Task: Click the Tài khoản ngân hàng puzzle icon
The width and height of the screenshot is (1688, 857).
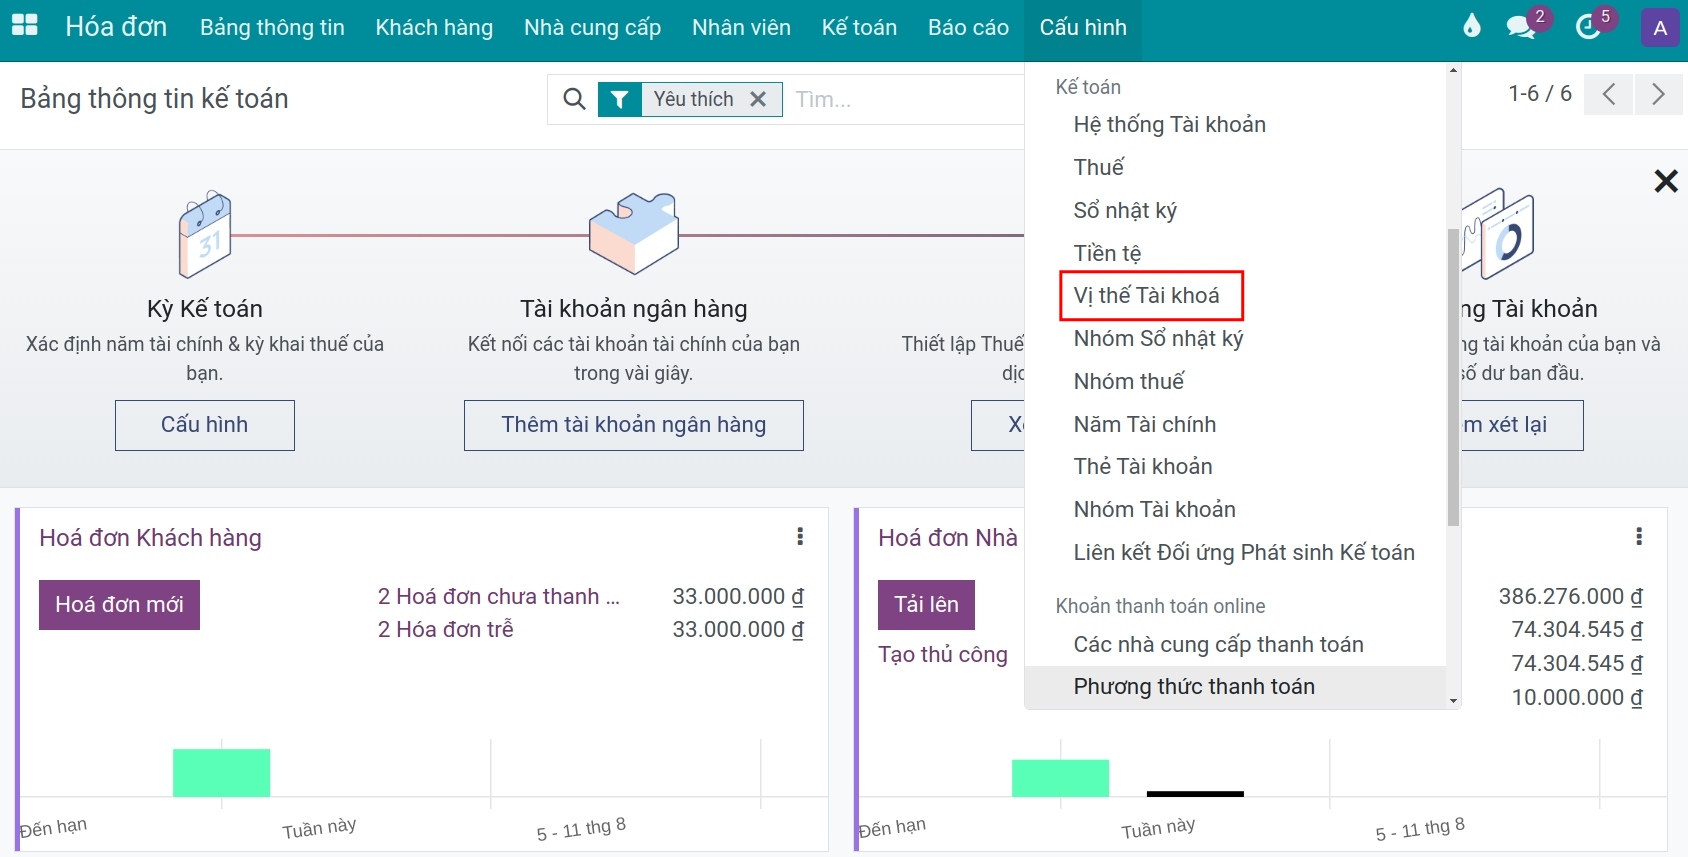Action: tap(634, 234)
